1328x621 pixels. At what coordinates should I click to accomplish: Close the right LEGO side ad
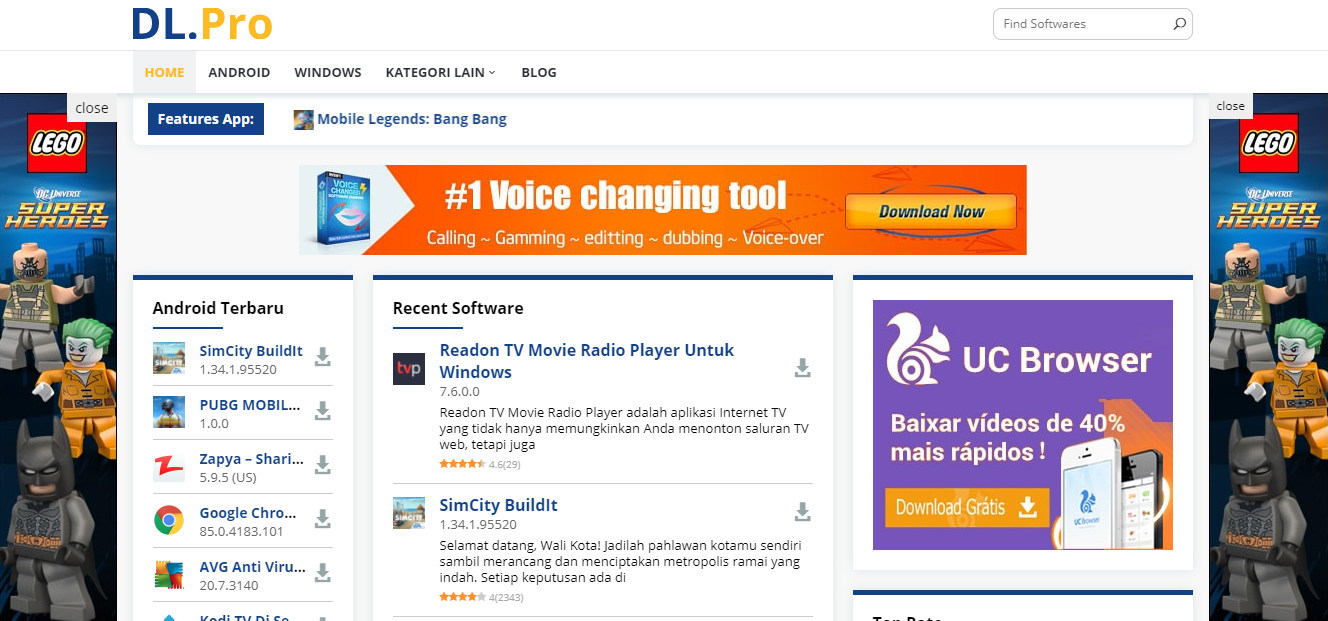(1231, 106)
